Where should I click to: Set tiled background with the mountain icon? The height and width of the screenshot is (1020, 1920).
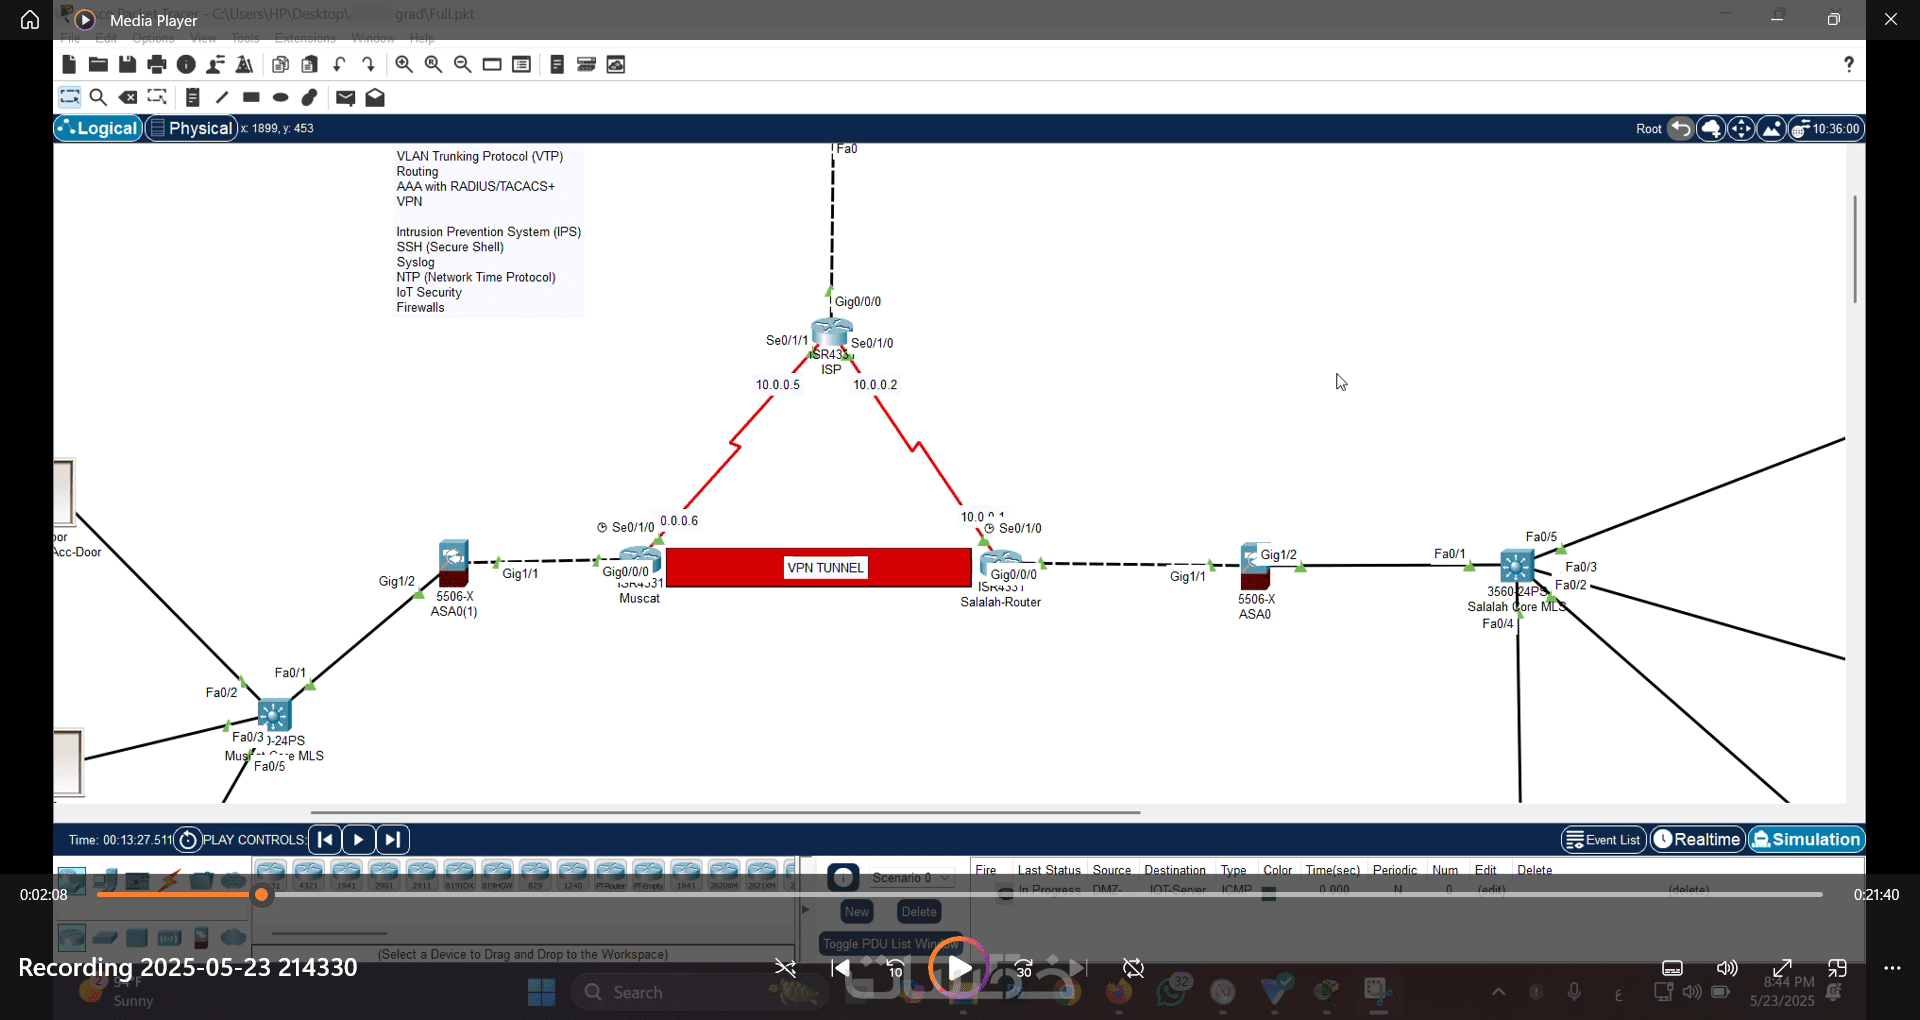[1772, 129]
